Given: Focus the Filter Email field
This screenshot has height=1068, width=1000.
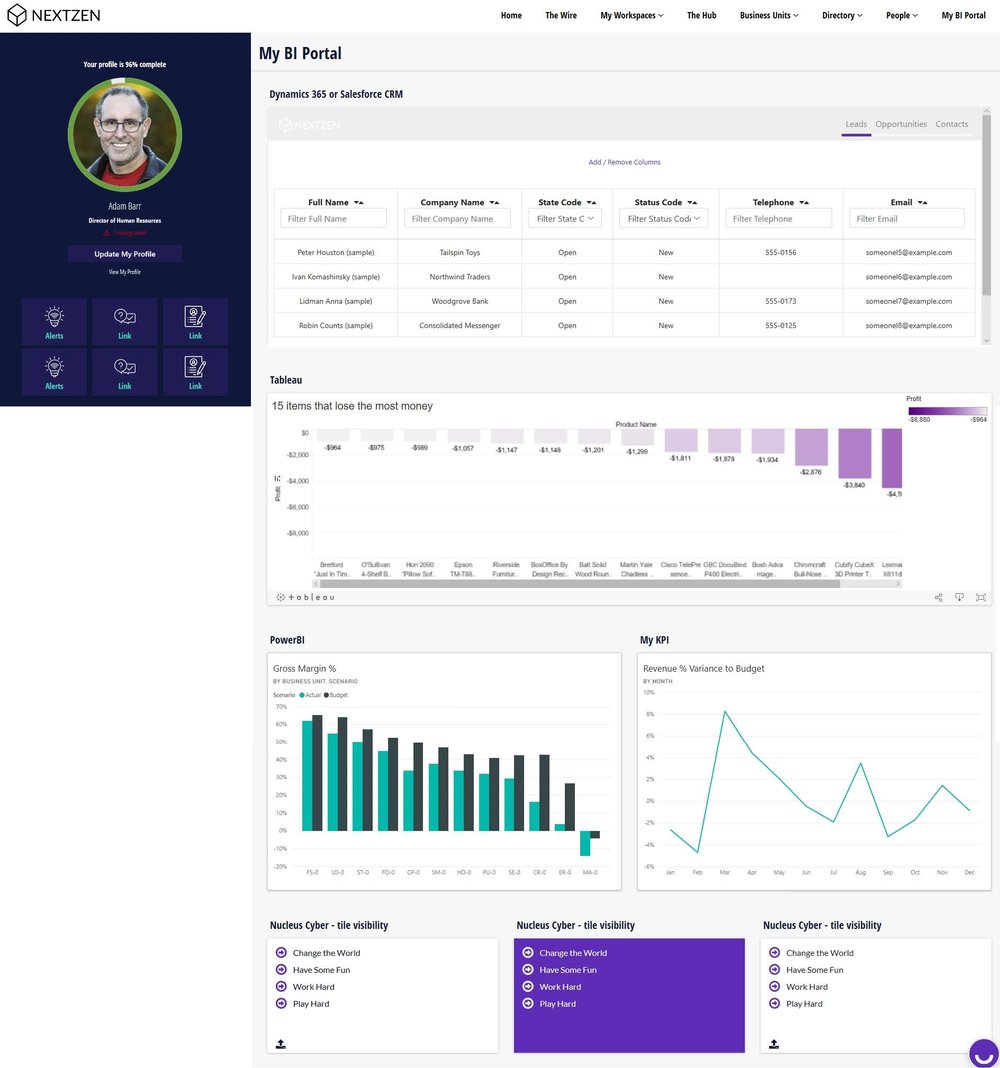Looking at the screenshot, I should pyautogui.click(x=907, y=219).
